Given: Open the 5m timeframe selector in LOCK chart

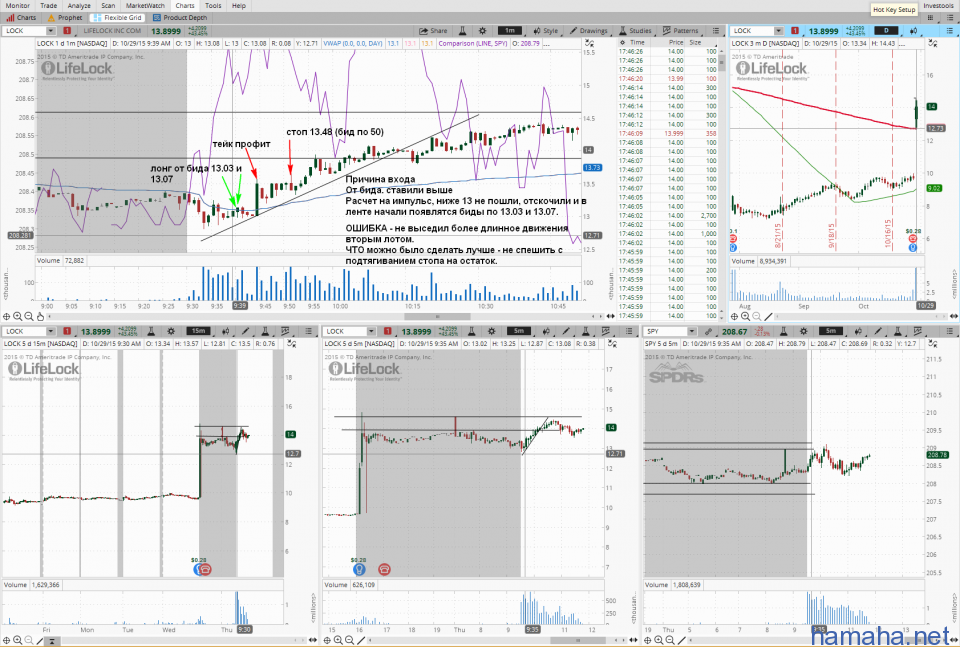Looking at the screenshot, I should (519, 331).
